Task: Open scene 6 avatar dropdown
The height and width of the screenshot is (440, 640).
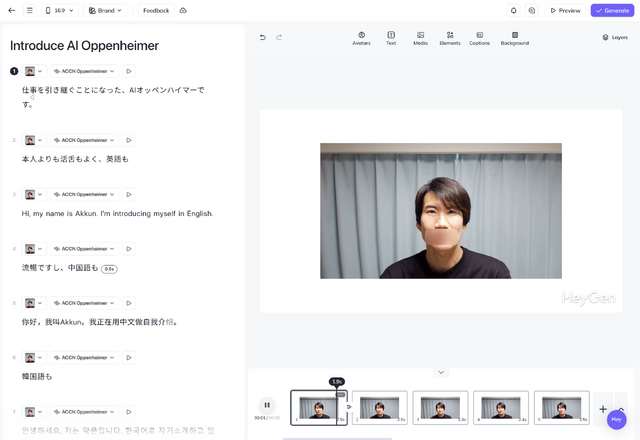Action: [x=34, y=358]
